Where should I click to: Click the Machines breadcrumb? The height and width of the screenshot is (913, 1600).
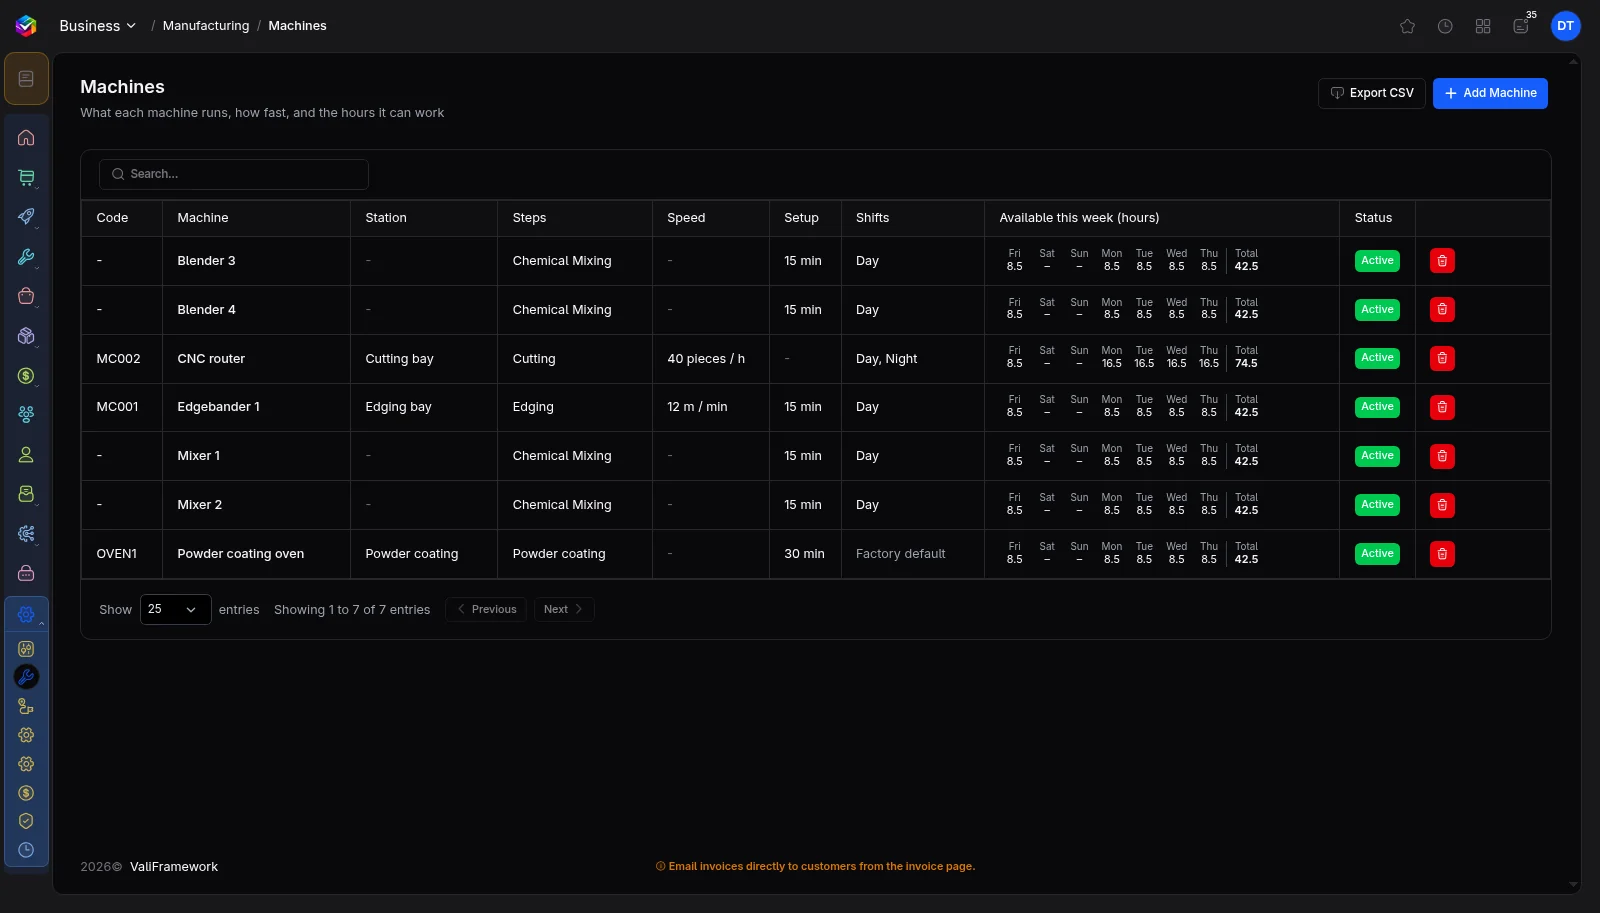[x=297, y=26]
